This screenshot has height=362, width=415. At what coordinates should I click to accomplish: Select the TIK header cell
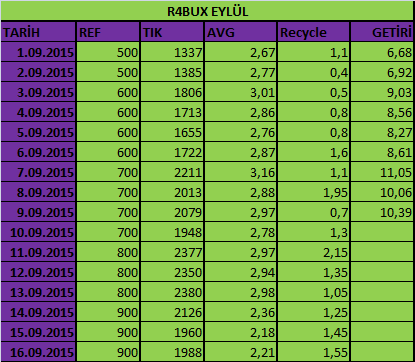click(x=172, y=32)
